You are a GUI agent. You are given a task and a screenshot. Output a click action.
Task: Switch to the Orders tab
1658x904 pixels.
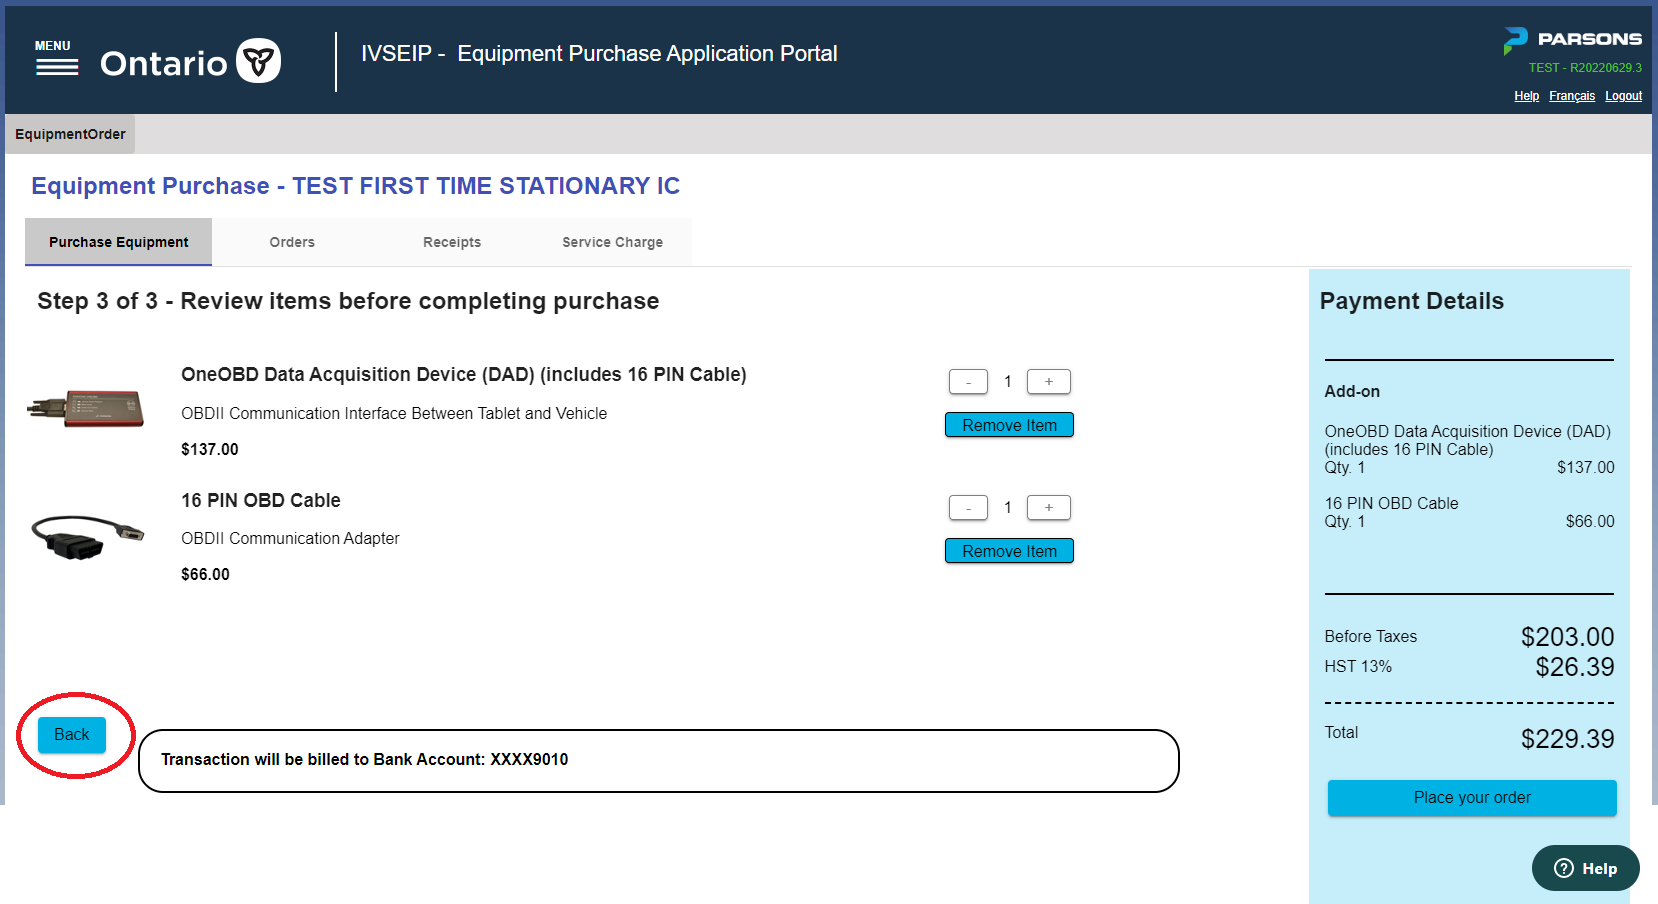(x=292, y=242)
